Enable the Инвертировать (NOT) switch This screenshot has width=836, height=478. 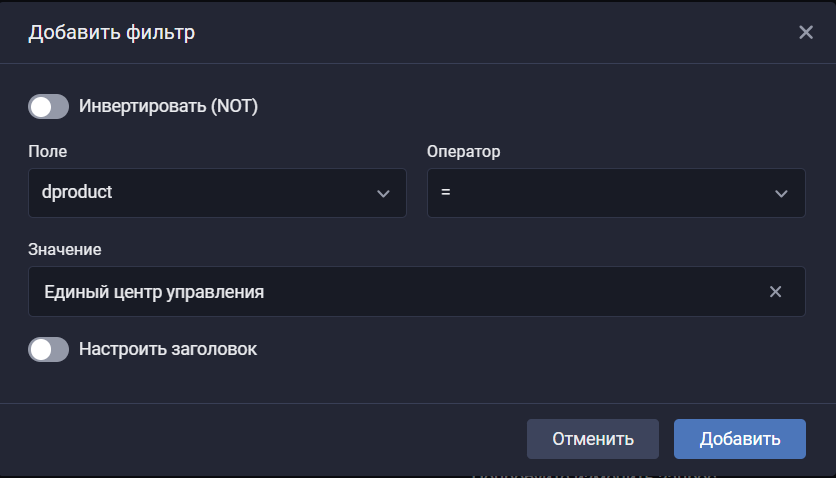pyautogui.click(x=48, y=106)
